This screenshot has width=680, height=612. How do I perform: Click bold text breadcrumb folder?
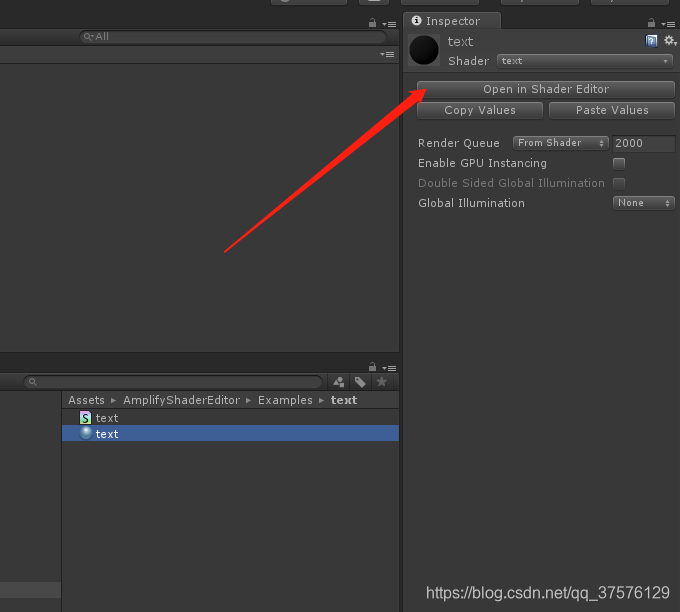344,400
